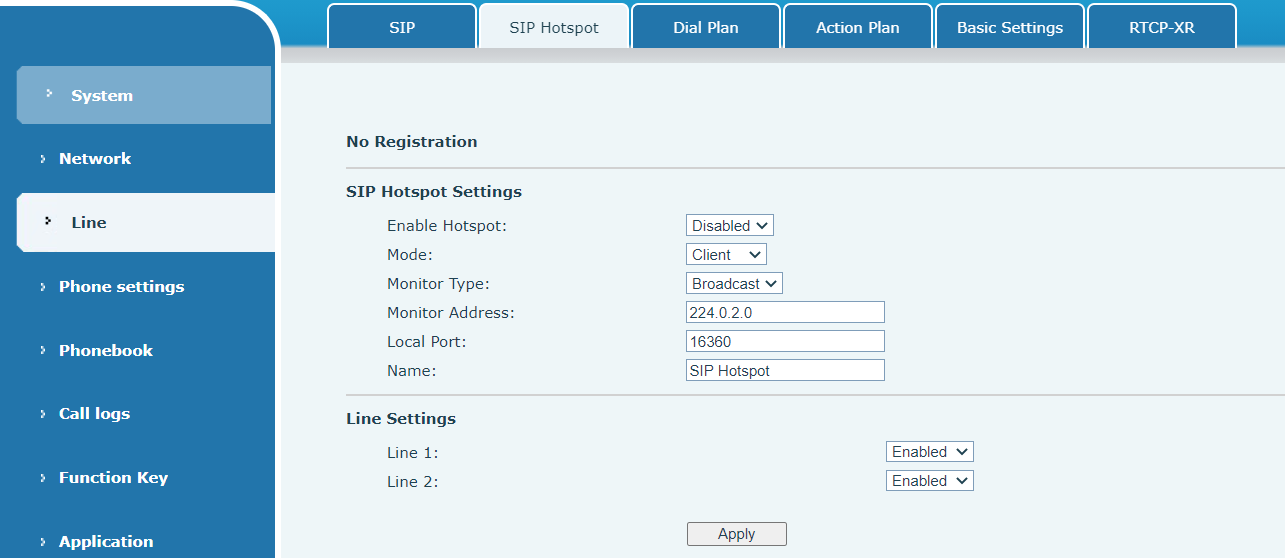Select Line in the sidebar
The image size is (1285, 558).
click(146, 222)
